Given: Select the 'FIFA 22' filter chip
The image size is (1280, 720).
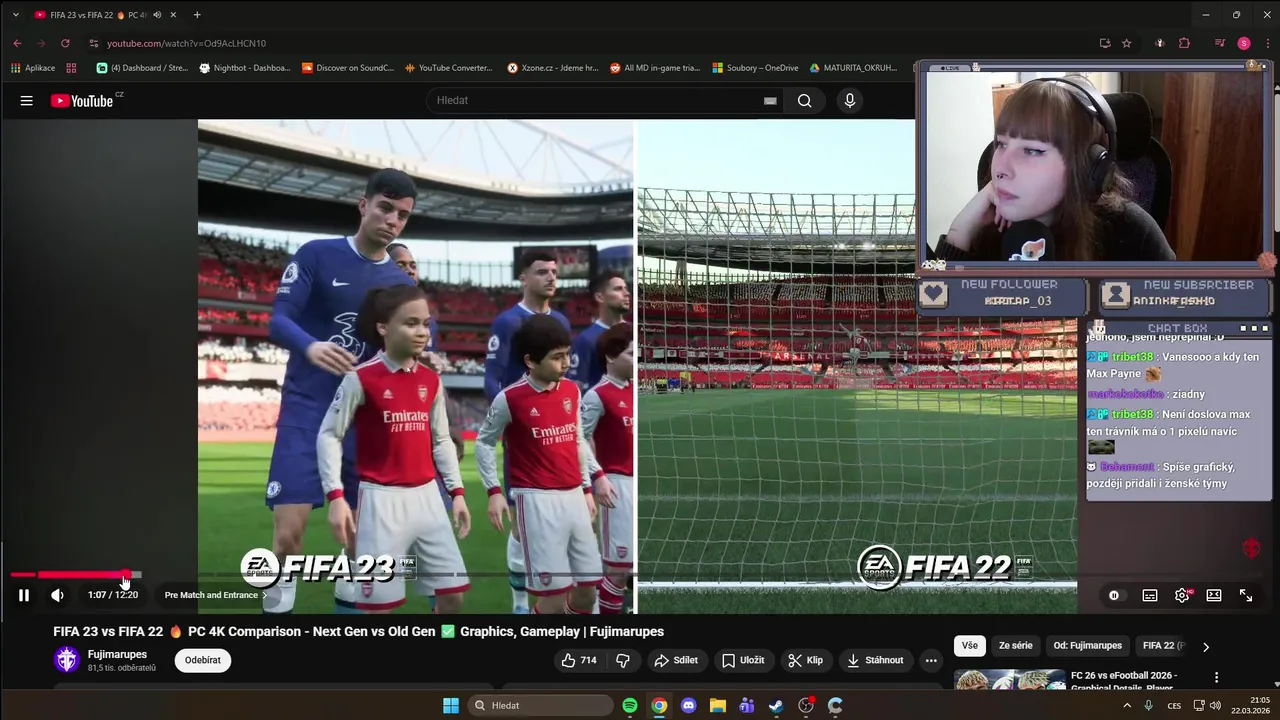Looking at the screenshot, I should tap(1163, 646).
